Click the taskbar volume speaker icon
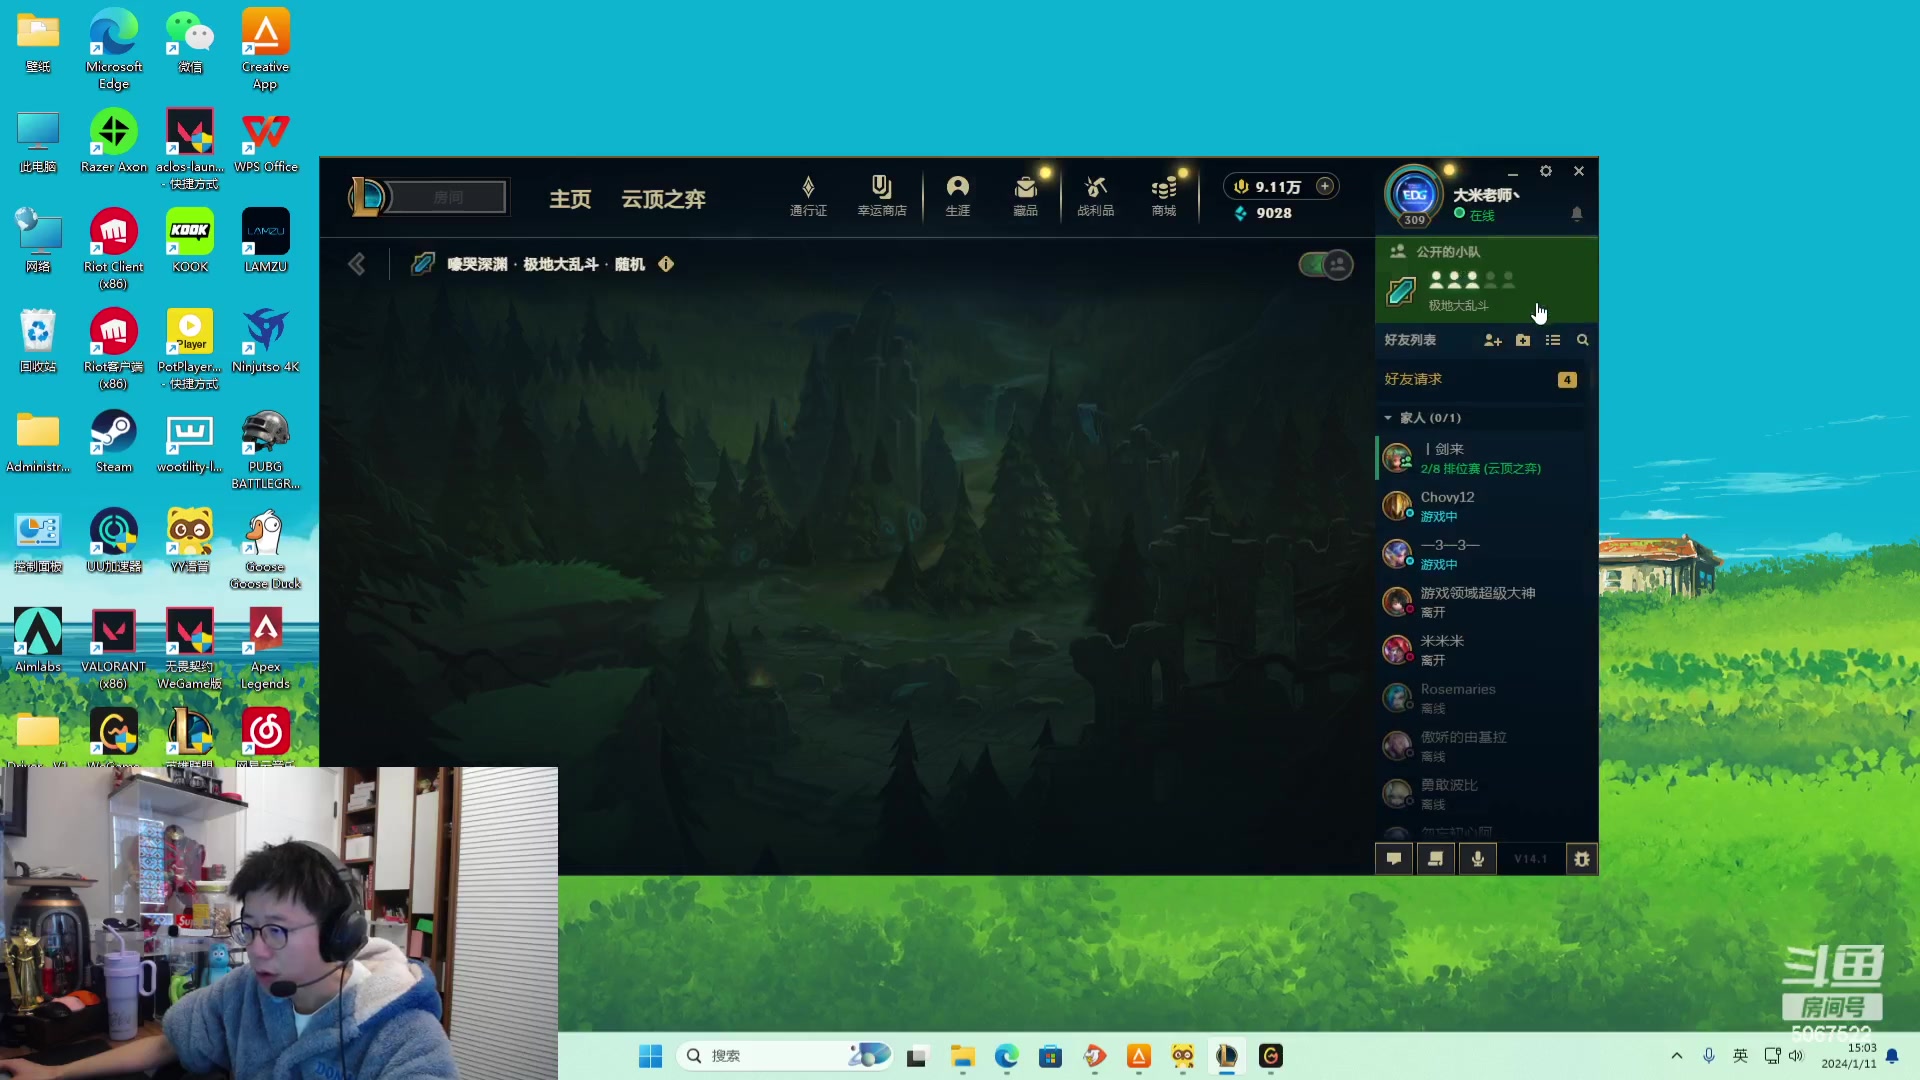The width and height of the screenshot is (1920, 1080). 1796,1056
